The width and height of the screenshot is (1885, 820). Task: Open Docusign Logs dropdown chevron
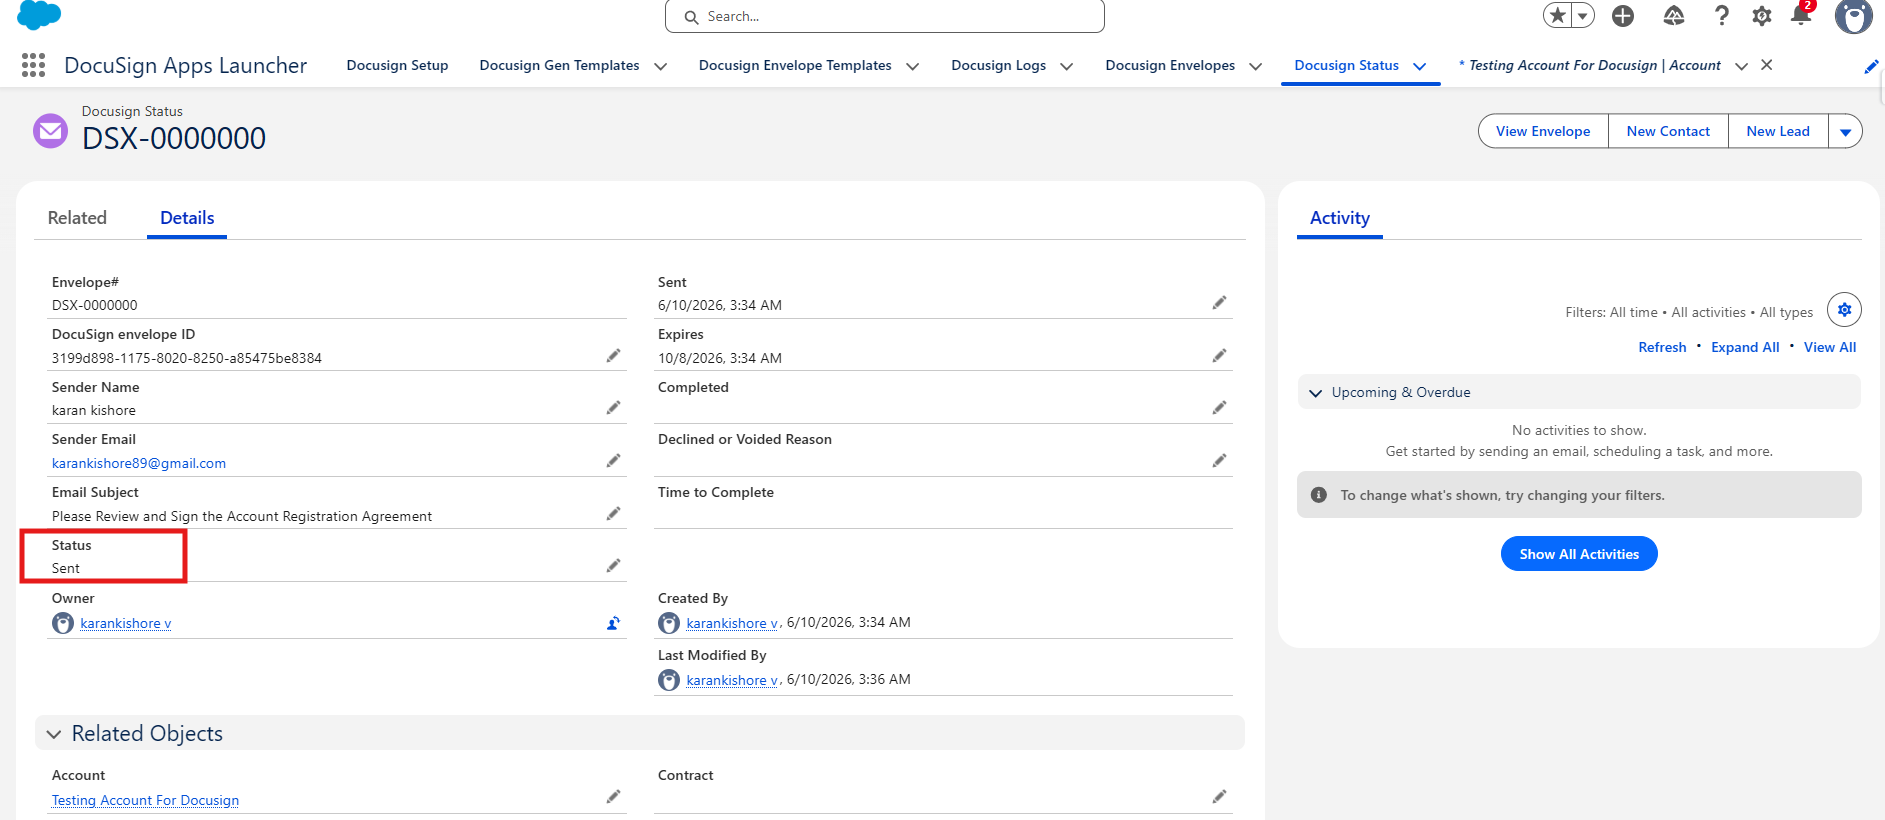pos(1067,66)
